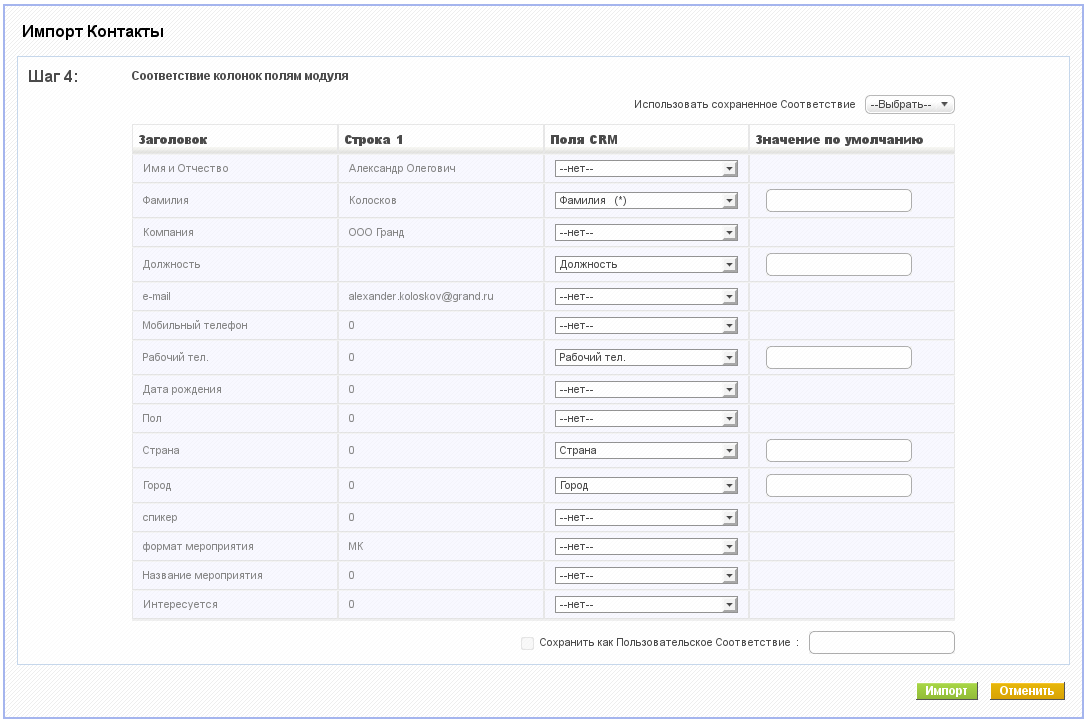Focus default value field for 'Фамилия'
This screenshot has width=1088, height=723.
click(839, 201)
